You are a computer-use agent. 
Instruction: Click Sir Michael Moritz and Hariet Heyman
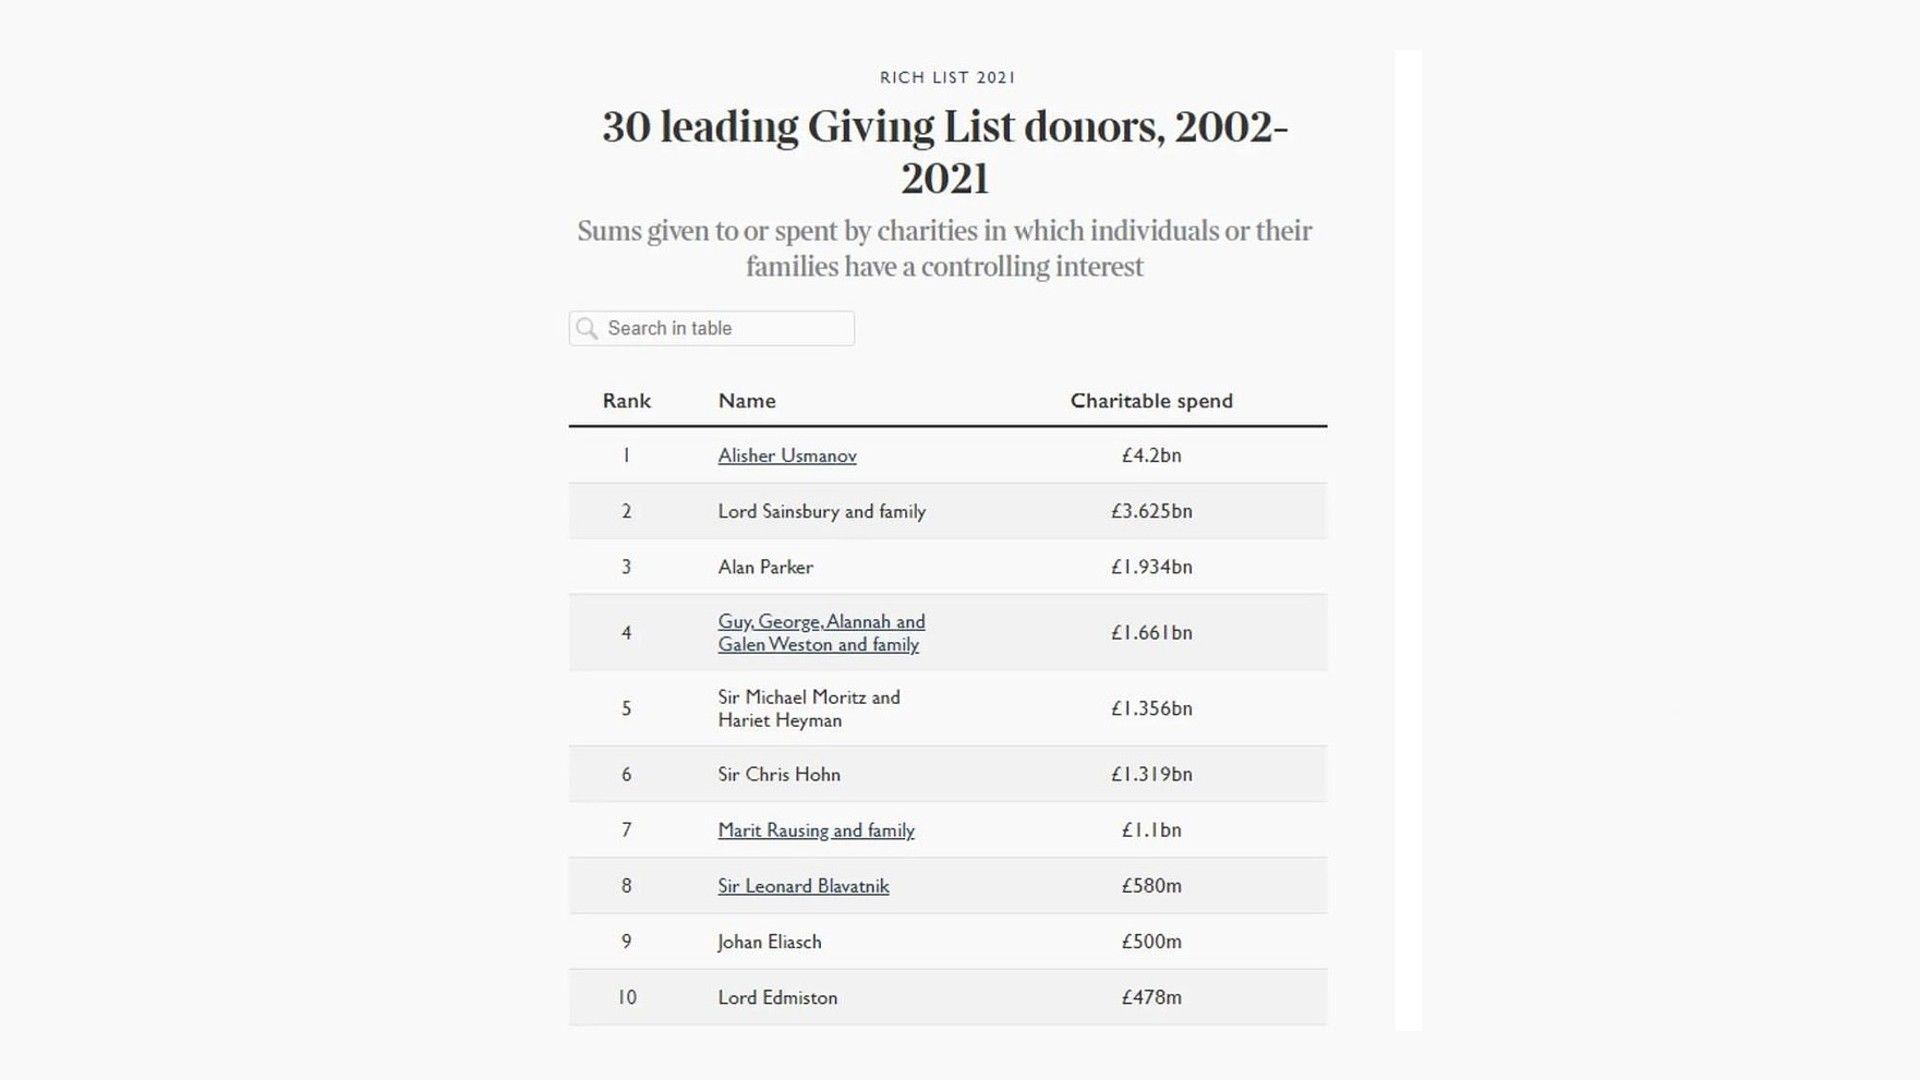coord(808,709)
